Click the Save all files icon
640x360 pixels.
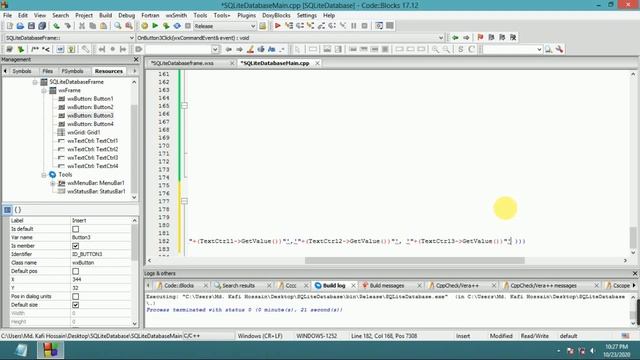point(42,26)
